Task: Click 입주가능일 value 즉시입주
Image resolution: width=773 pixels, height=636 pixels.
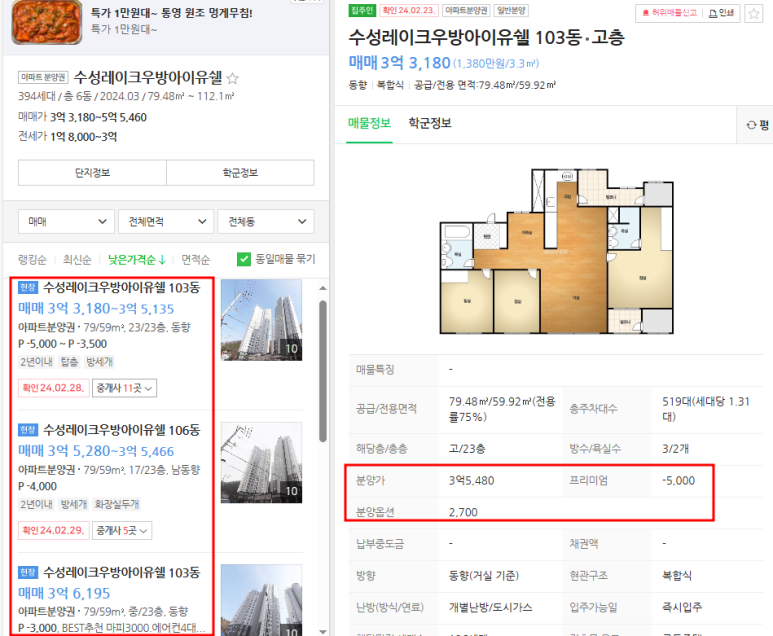Action: (x=681, y=607)
